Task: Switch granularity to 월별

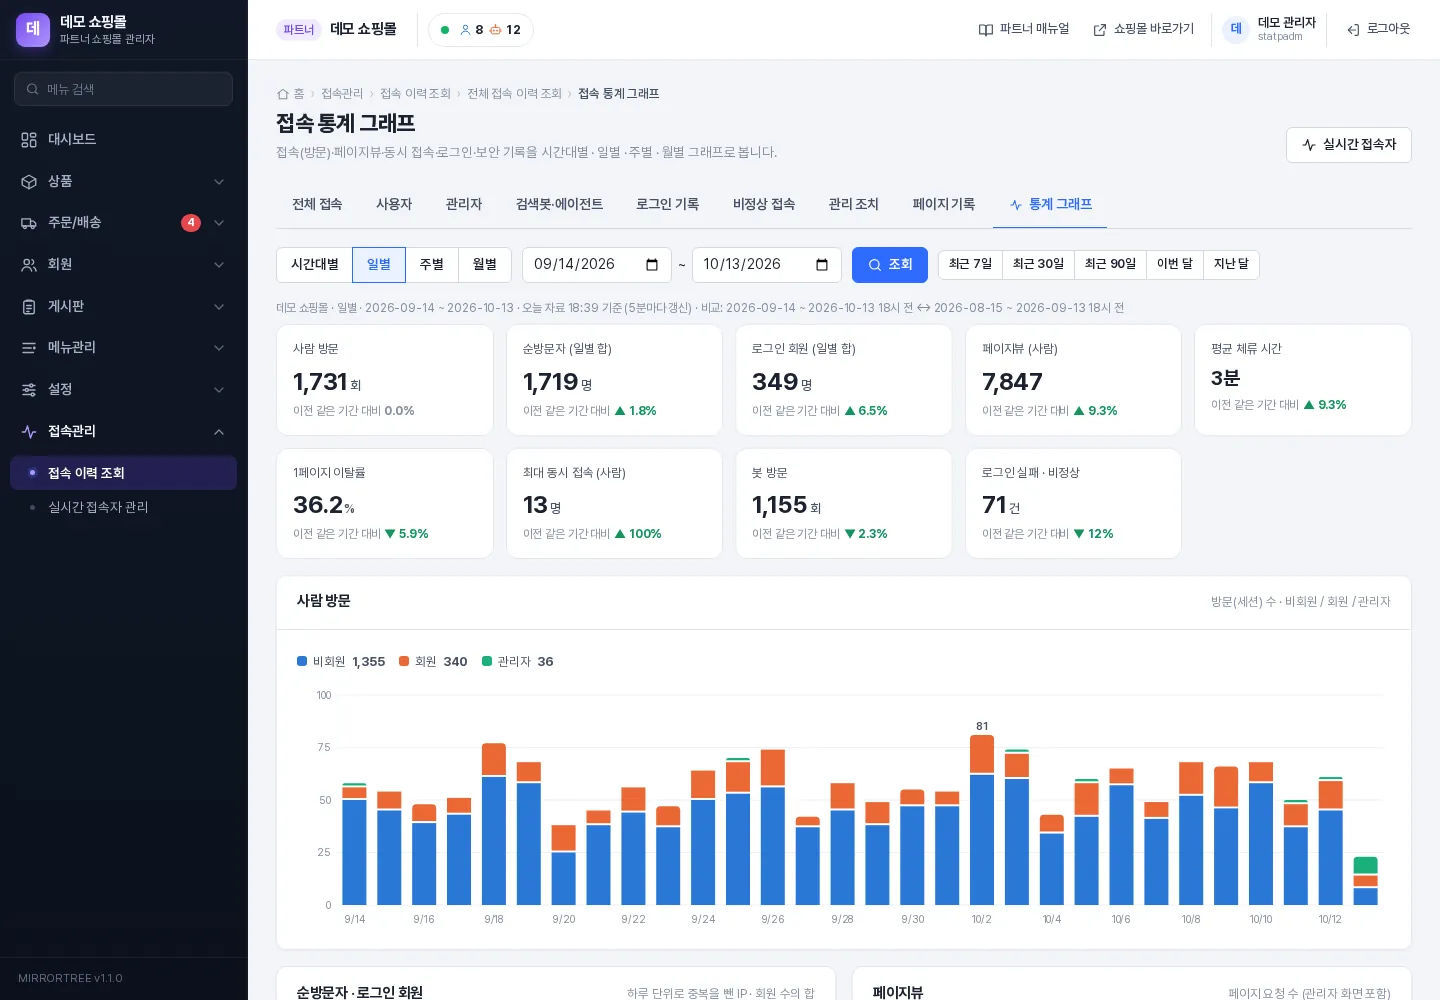Action: (485, 265)
